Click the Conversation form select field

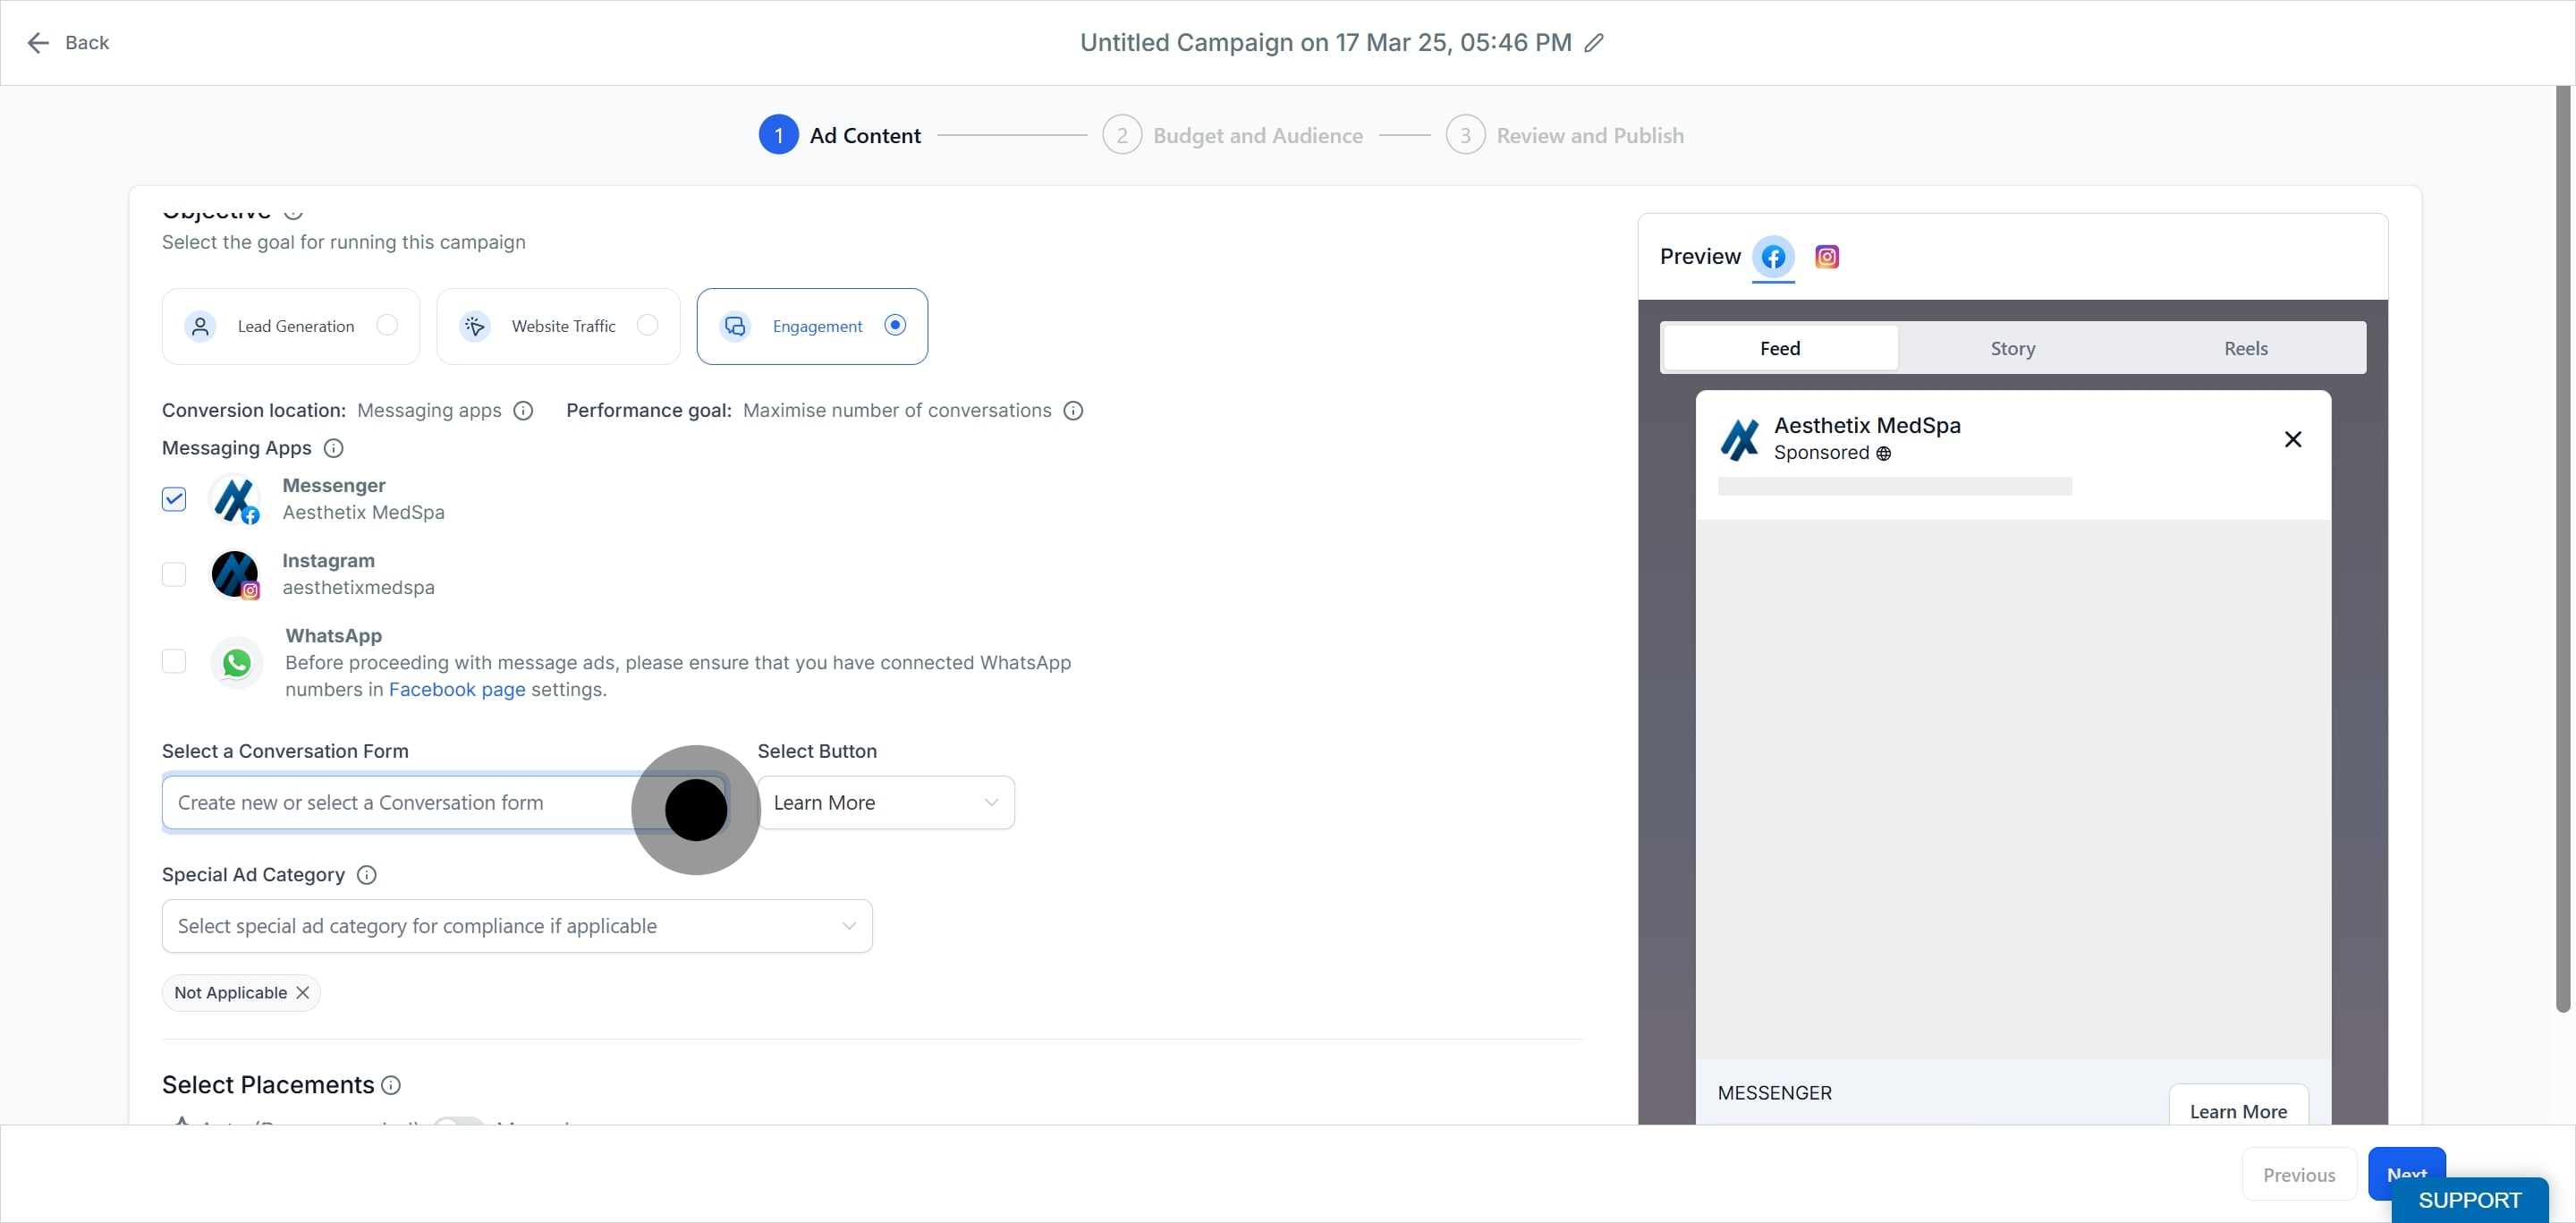click(x=445, y=803)
